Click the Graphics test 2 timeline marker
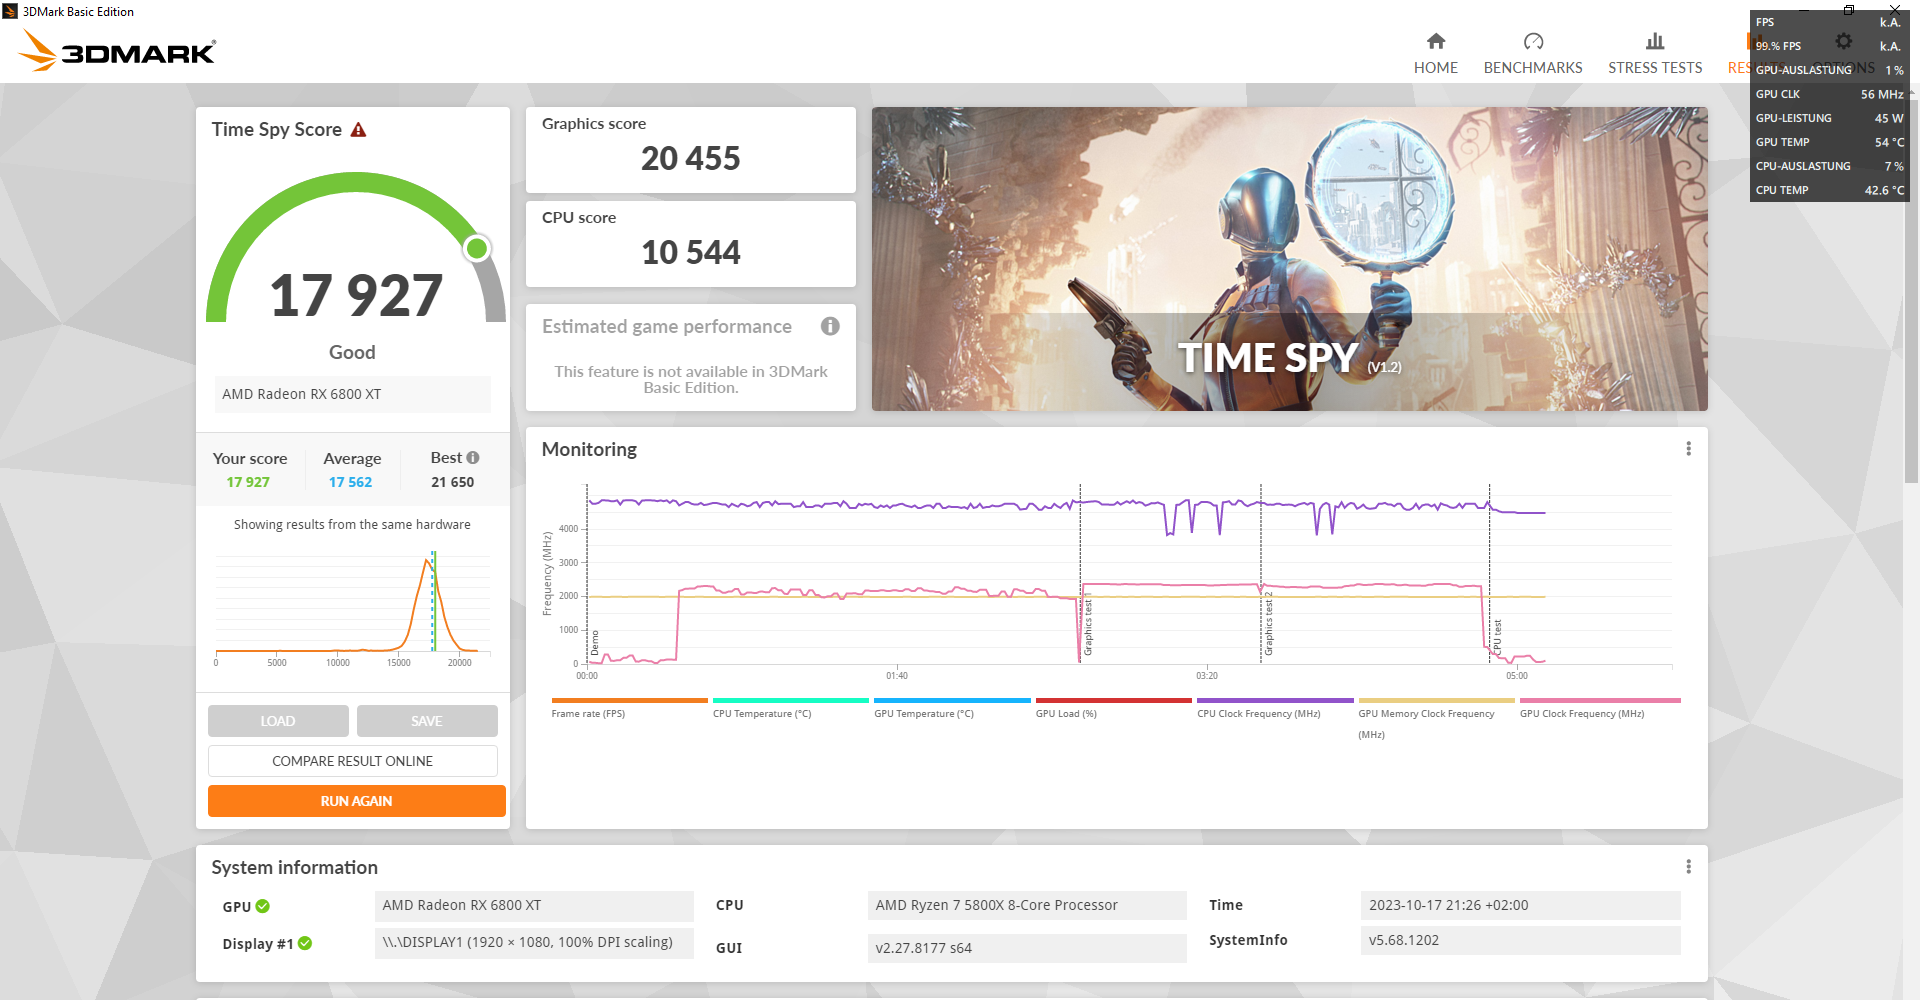Image resolution: width=1920 pixels, height=1000 pixels. click(x=1268, y=624)
